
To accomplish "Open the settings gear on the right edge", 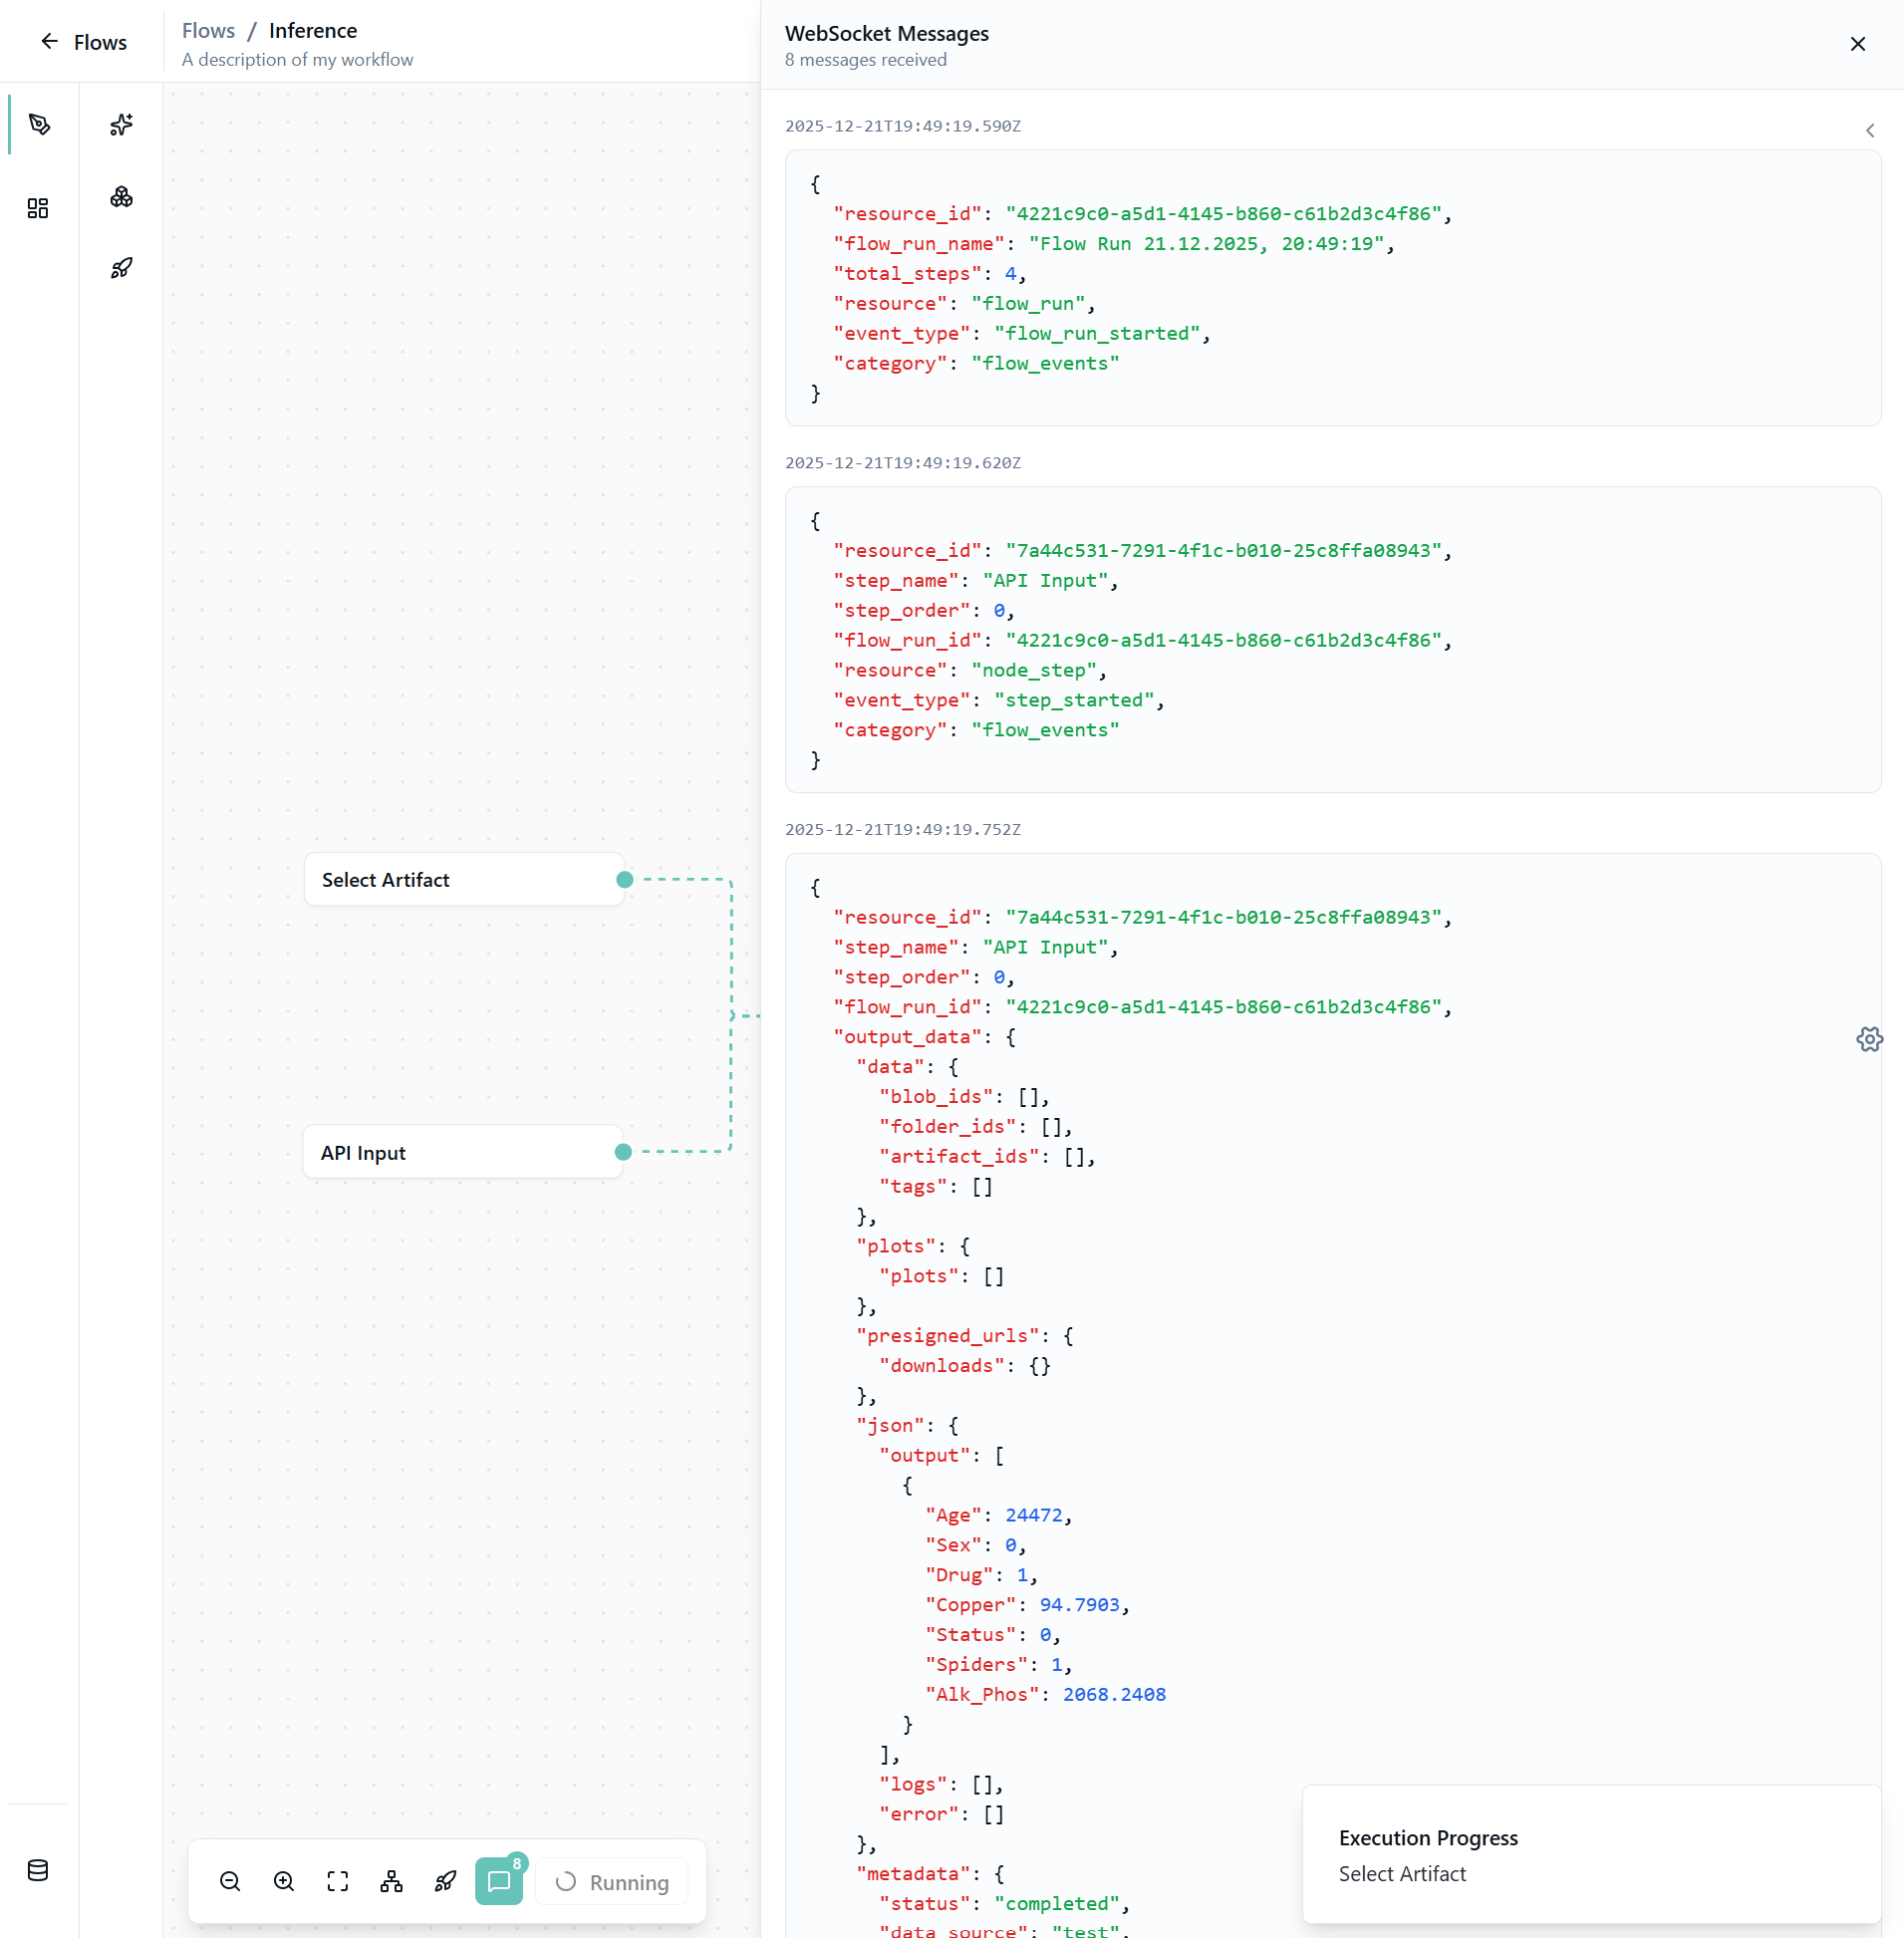I will [x=1869, y=1040].
